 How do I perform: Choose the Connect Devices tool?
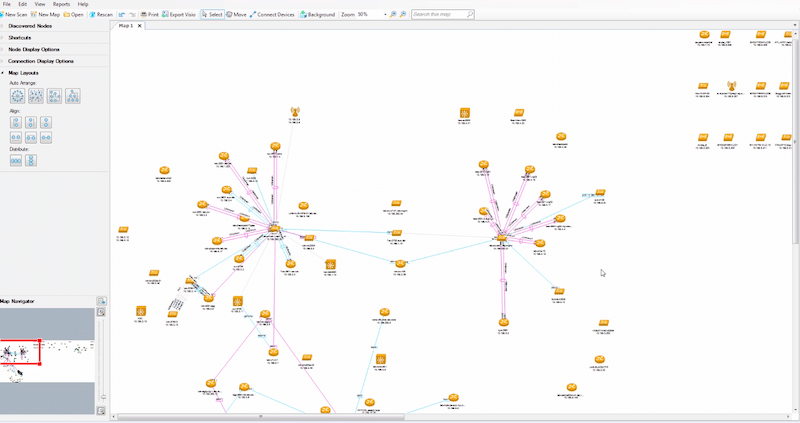click(x=272, y=14)
